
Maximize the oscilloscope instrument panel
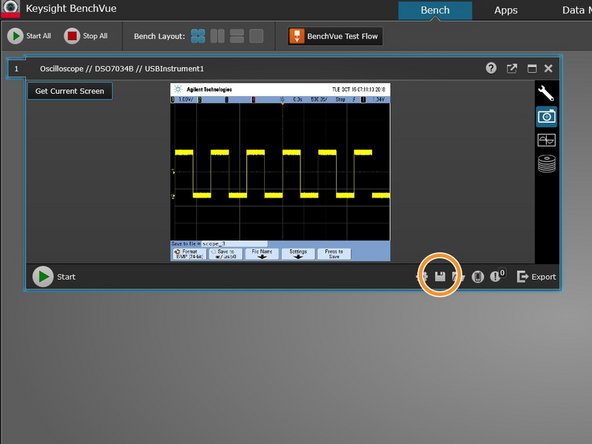coord(532,68)
